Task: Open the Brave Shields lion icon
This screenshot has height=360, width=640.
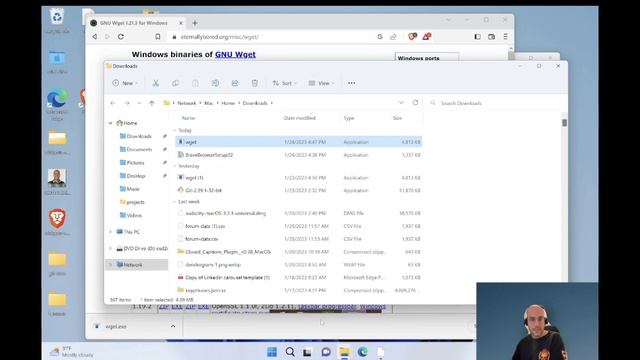Action: click(x=412, y=37)
